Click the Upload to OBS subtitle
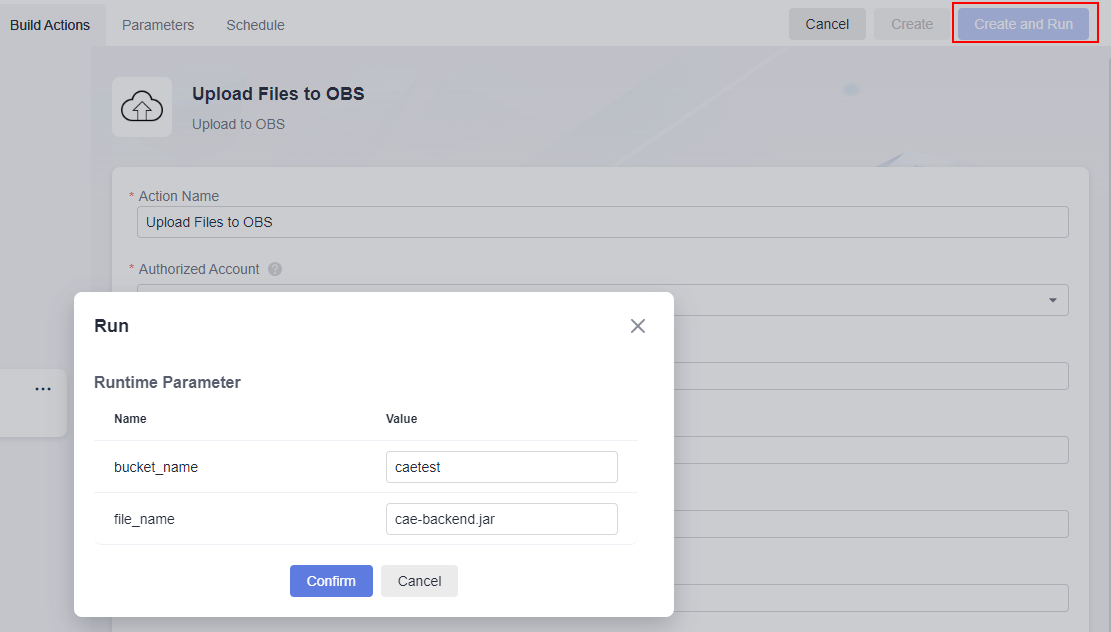 pyautogui.click(x=238, y=124)
